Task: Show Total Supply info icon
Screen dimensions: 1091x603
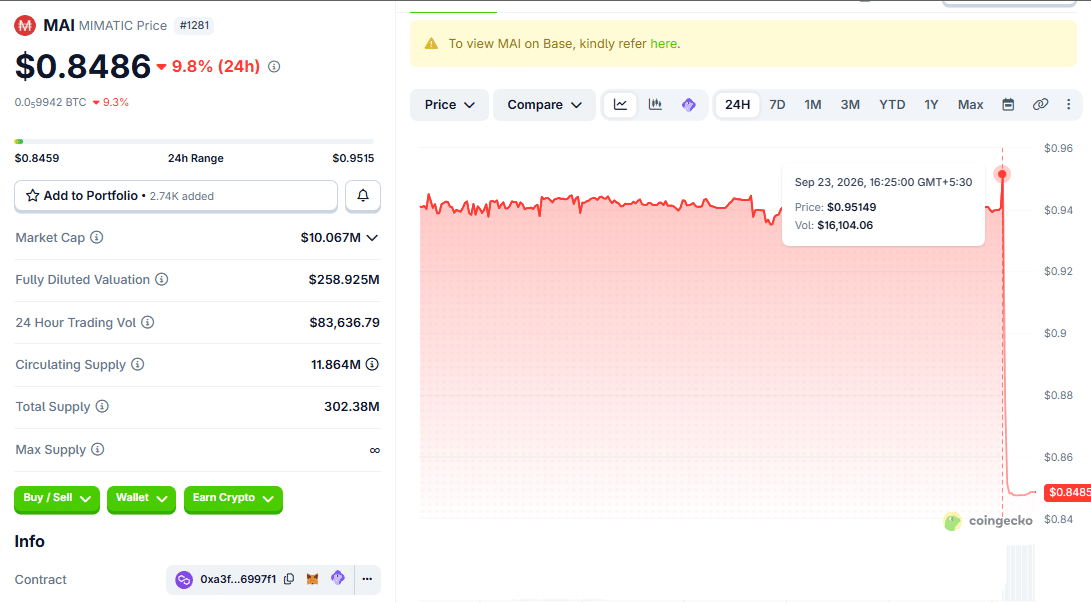Action: click(102, 406)
